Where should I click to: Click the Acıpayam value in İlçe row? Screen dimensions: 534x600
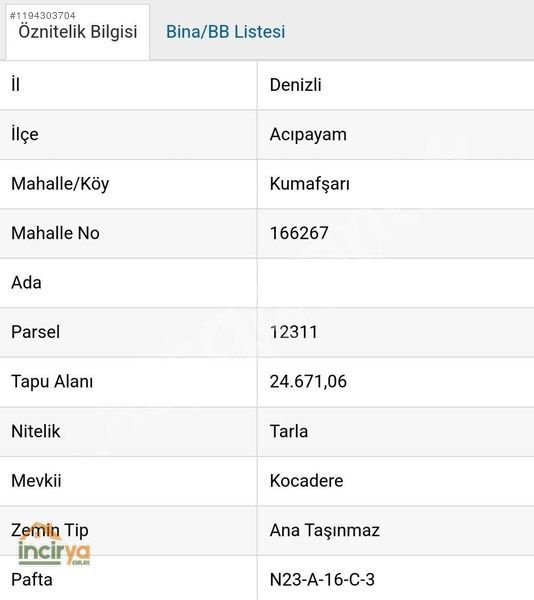coord(308,135)
